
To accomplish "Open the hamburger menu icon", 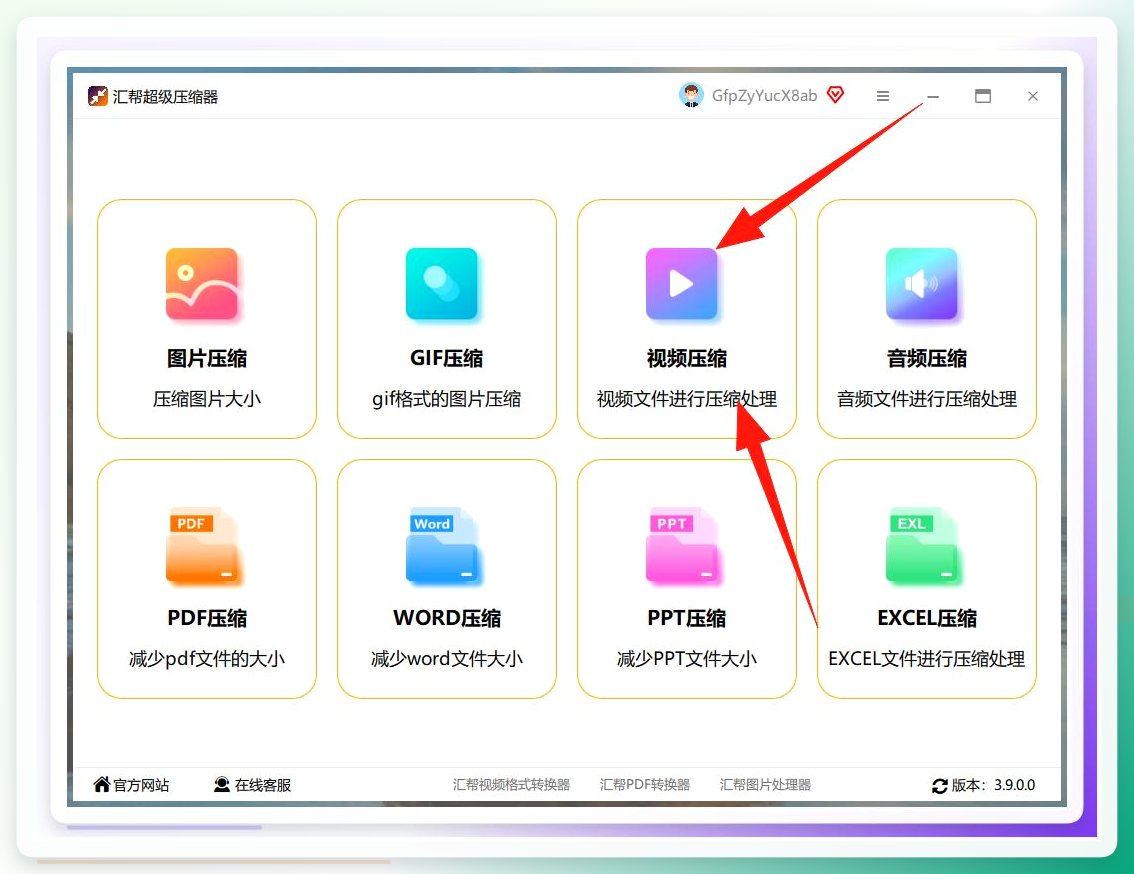I will pyautogui.click(x=883, y=96).
